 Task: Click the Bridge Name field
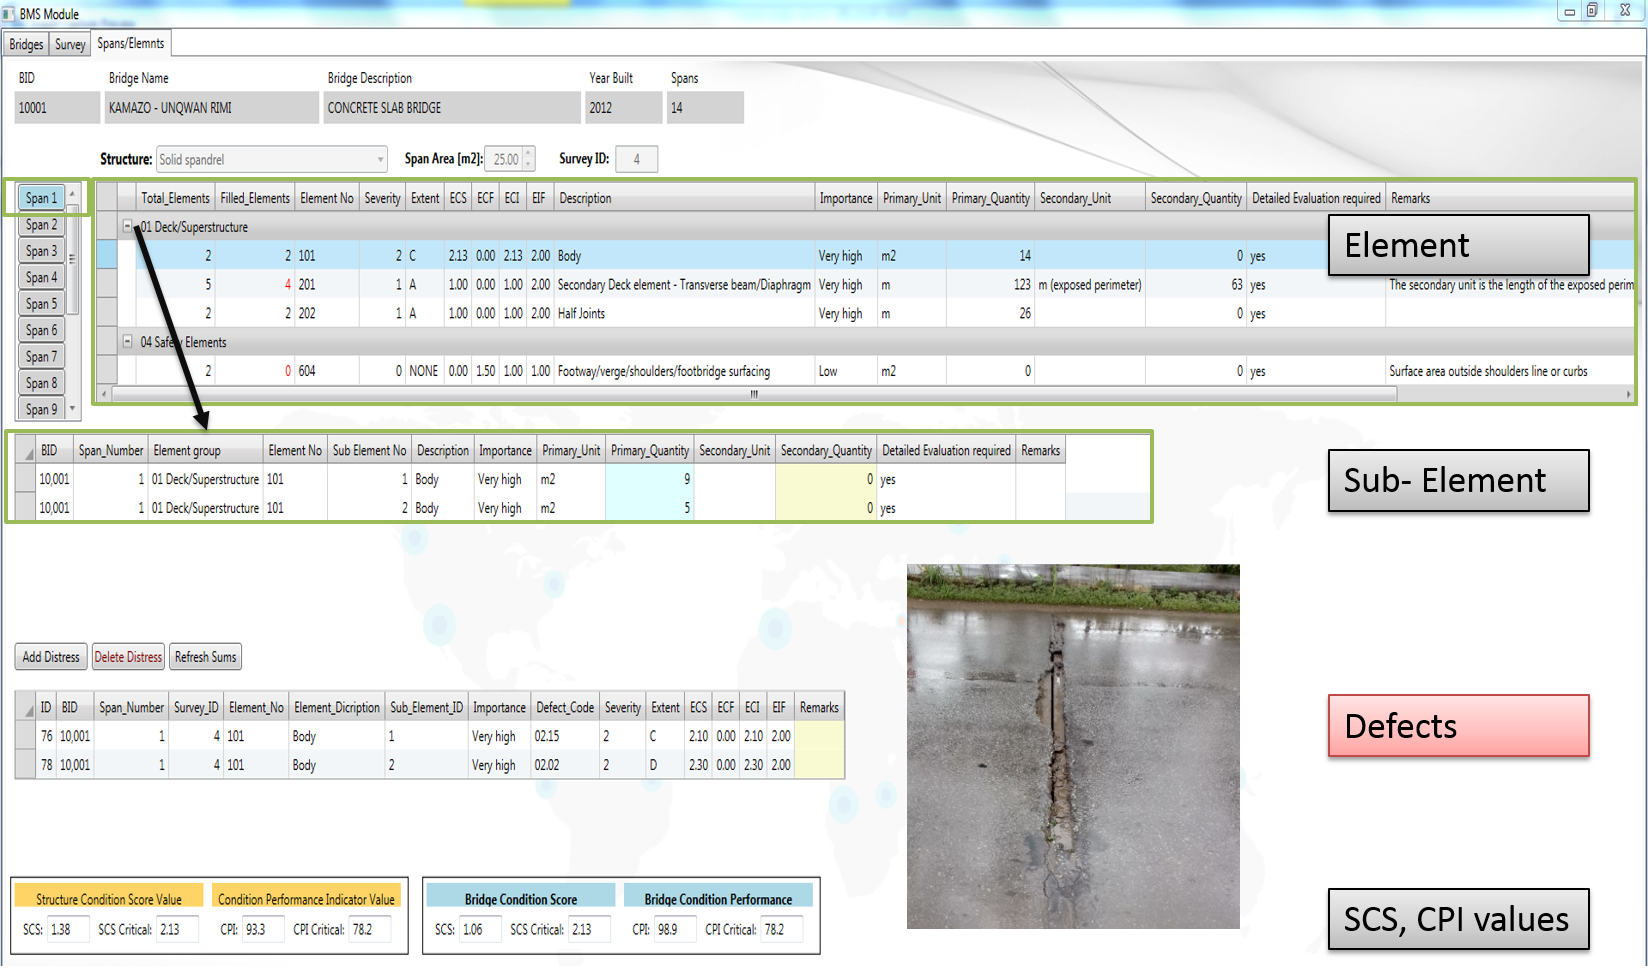211,108
